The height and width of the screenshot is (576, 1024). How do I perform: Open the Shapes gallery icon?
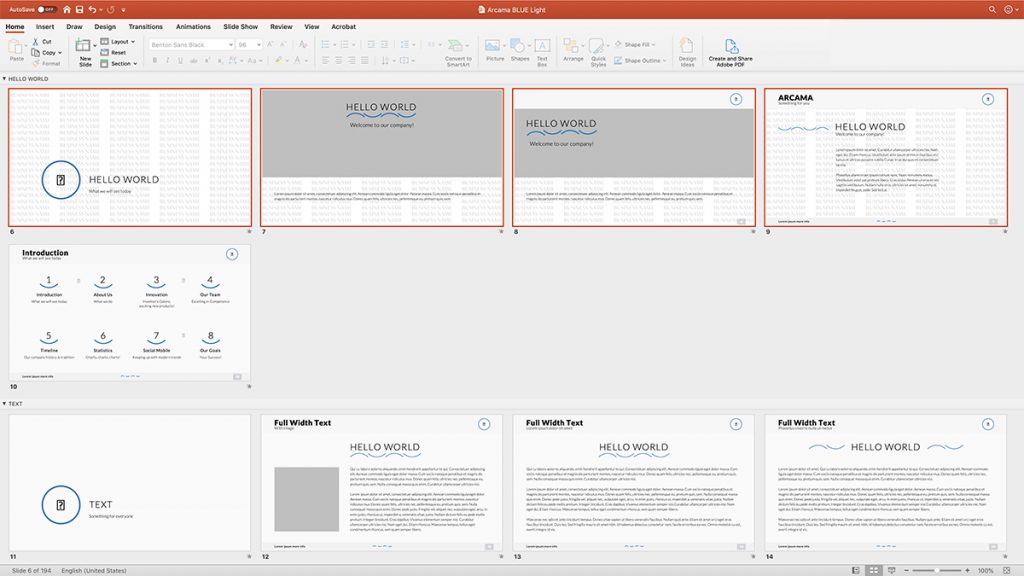(517, 43)
